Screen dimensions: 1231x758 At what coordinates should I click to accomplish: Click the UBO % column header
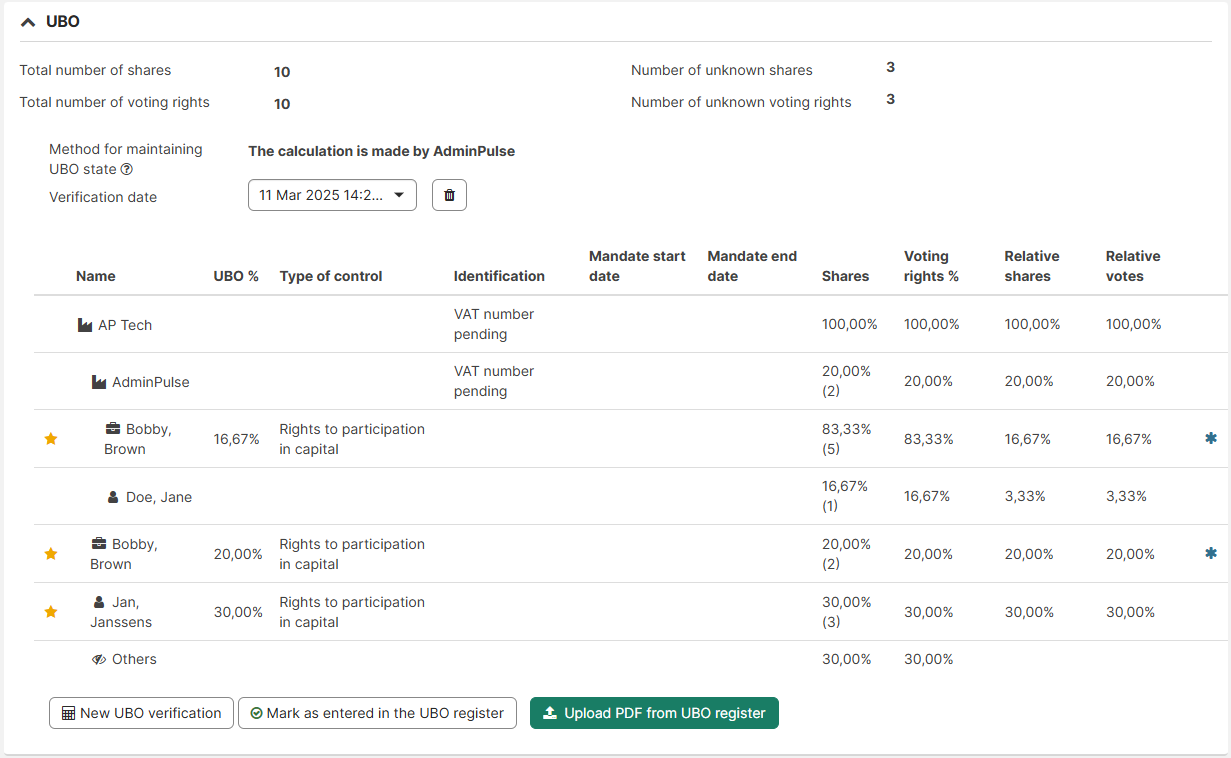pyautogui.click(x=236, y=276)
